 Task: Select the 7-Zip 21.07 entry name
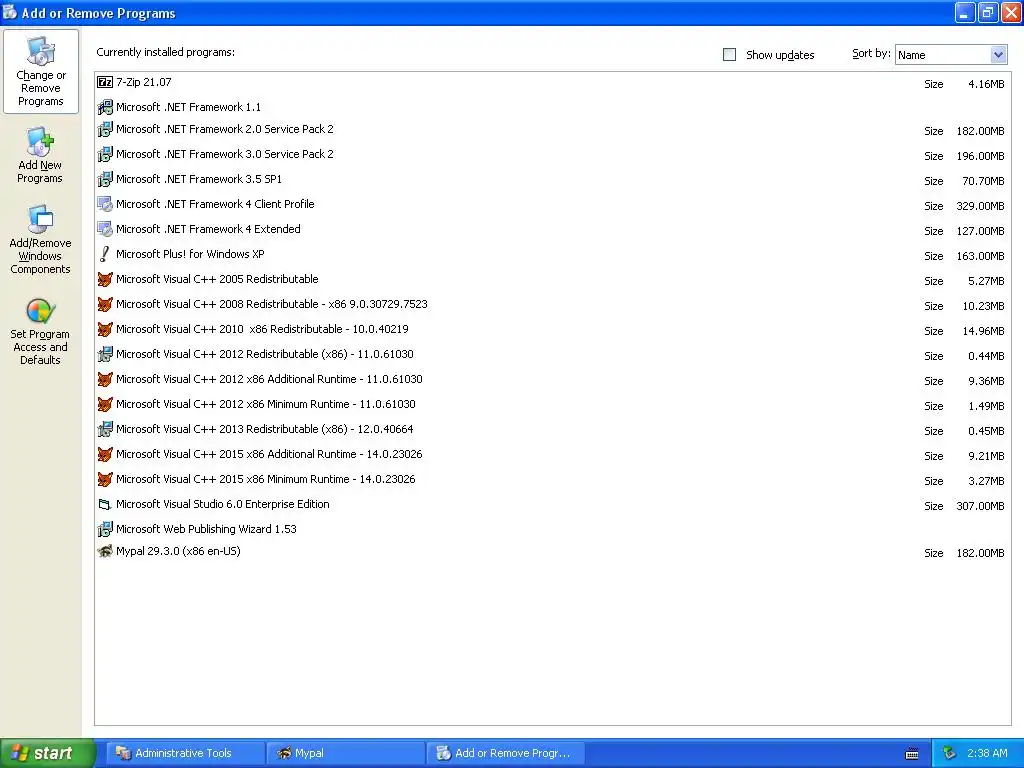(x=144, y=82)
